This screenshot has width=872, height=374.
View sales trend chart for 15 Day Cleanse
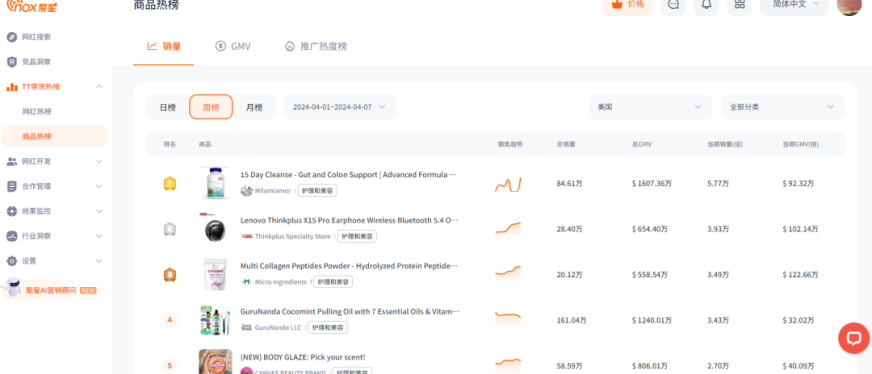pos(508,184)
